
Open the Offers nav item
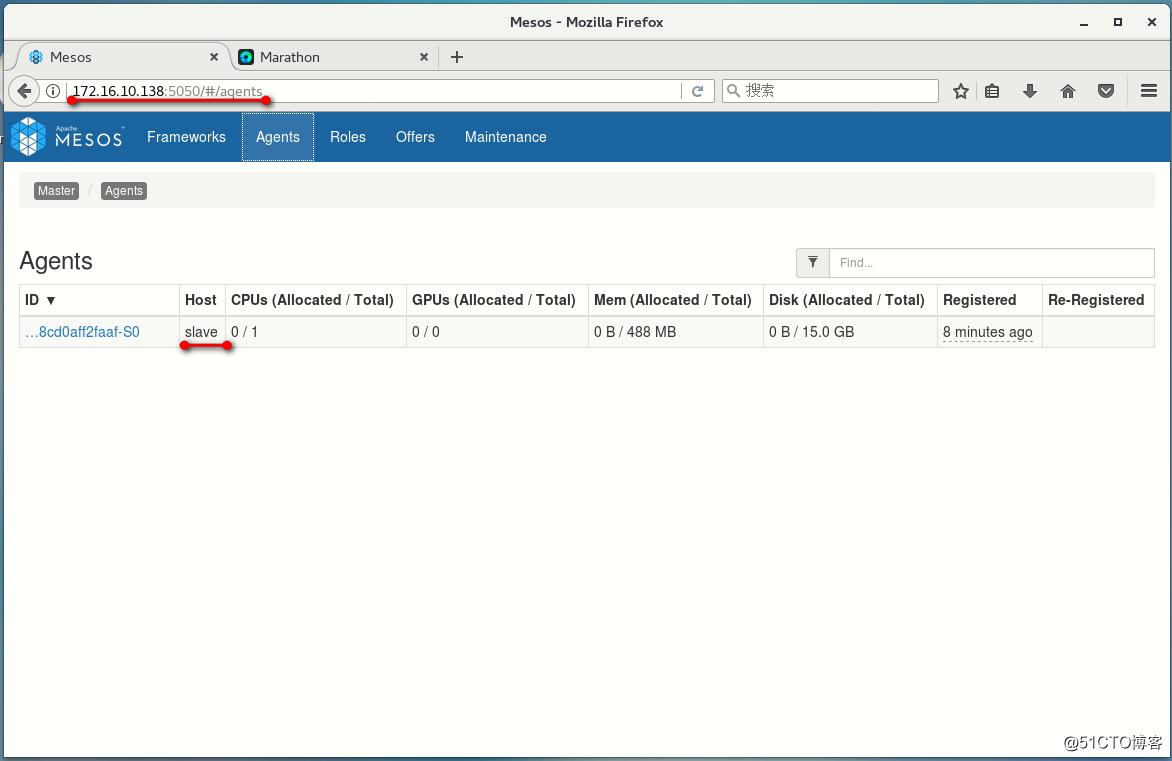(415, 137)
